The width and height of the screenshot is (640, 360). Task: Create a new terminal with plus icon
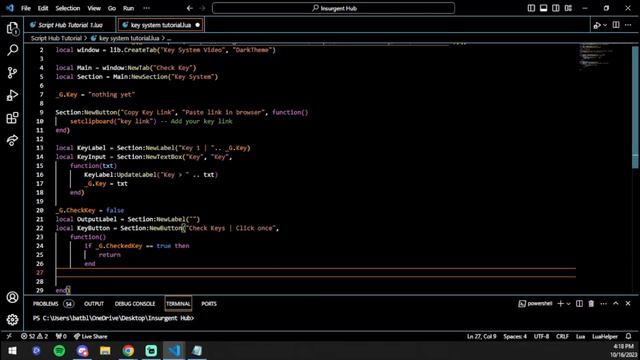point(560,304)
